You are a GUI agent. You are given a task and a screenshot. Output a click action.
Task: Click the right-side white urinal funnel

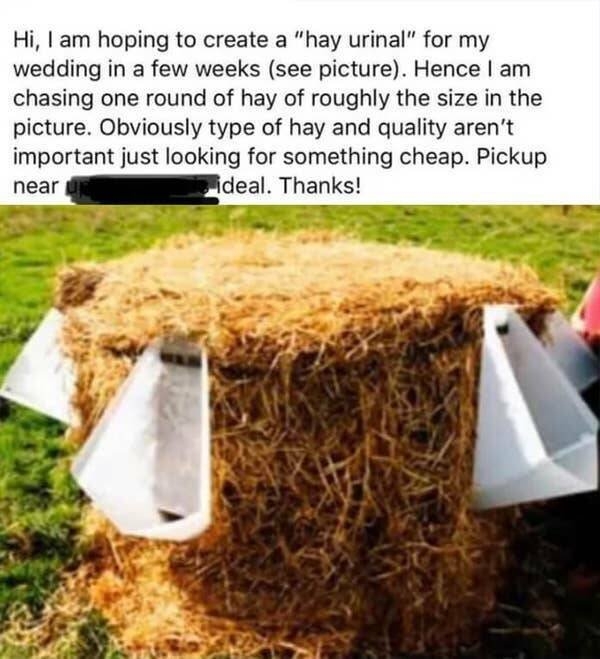pos(534,408)
